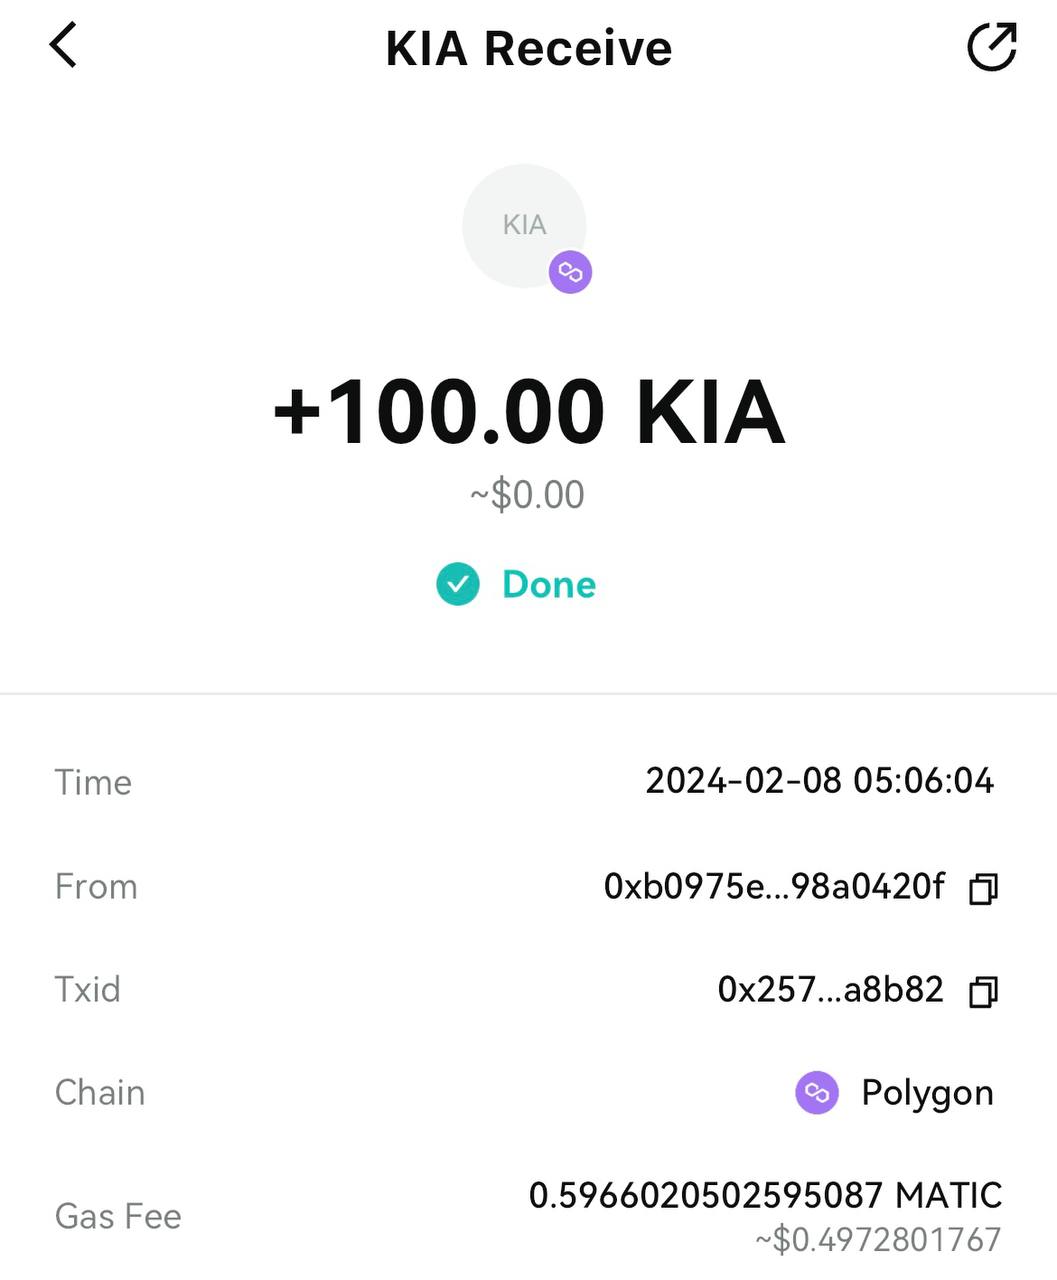Tap the KIA Receive title
This screenshot has height=1280, width=1057.
(529, 48)
